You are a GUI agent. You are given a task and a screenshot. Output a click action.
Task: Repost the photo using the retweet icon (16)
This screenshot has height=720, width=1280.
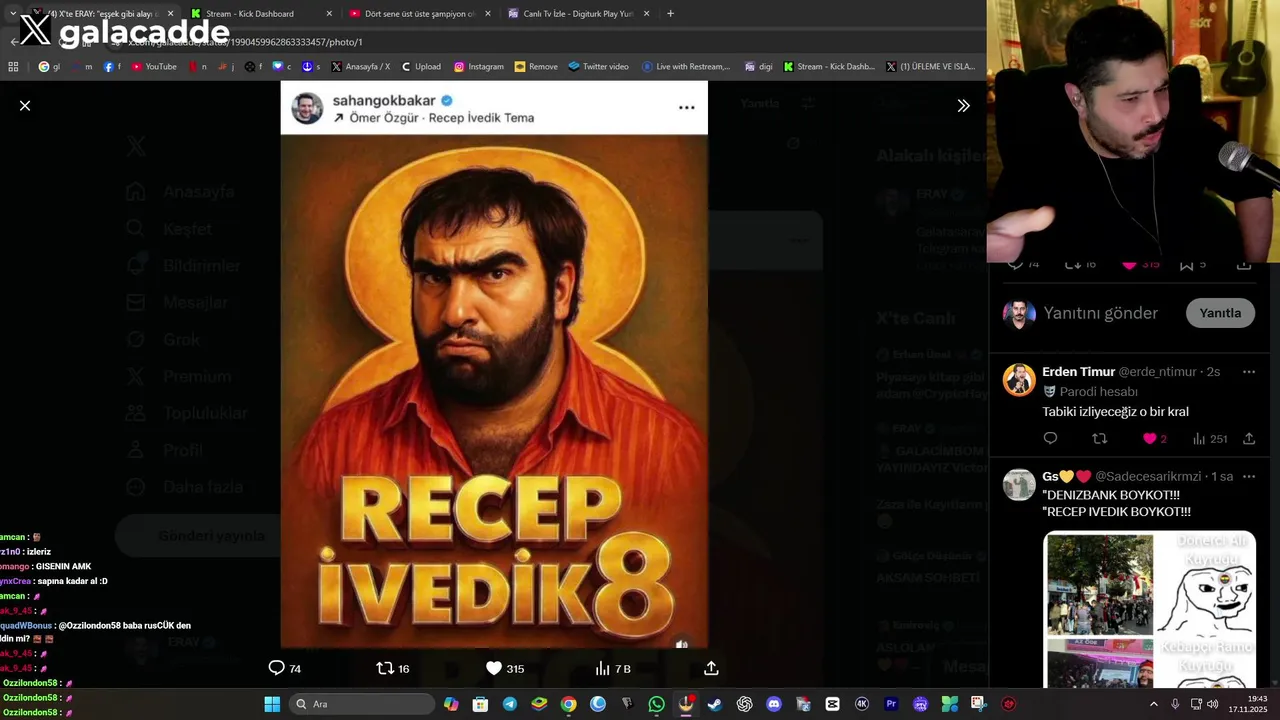pyautogui.click(x=393, y=668)
